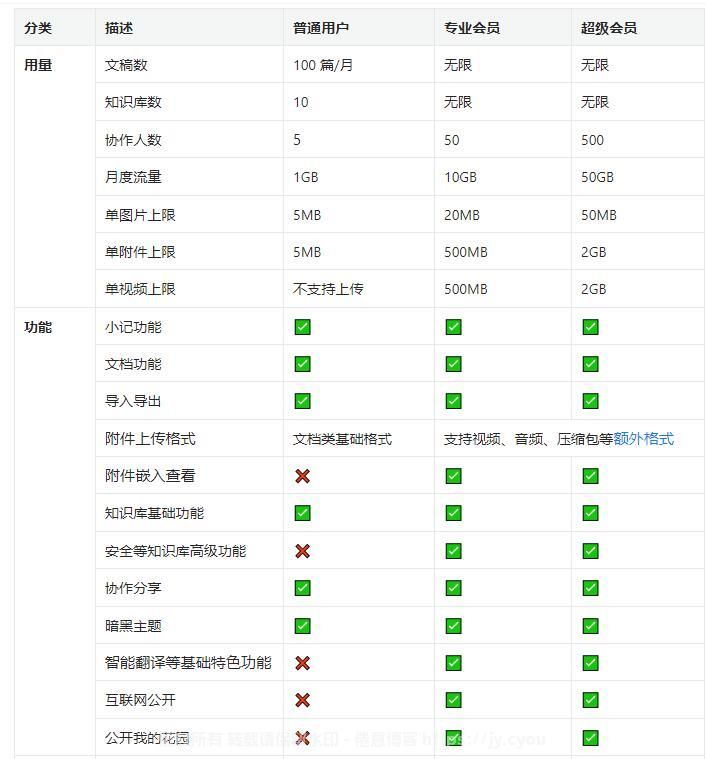Select the 超级会员 column header

pos(609,28)
